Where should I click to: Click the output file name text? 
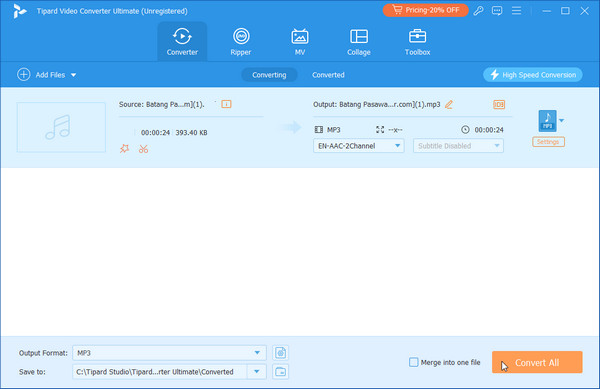377,104
